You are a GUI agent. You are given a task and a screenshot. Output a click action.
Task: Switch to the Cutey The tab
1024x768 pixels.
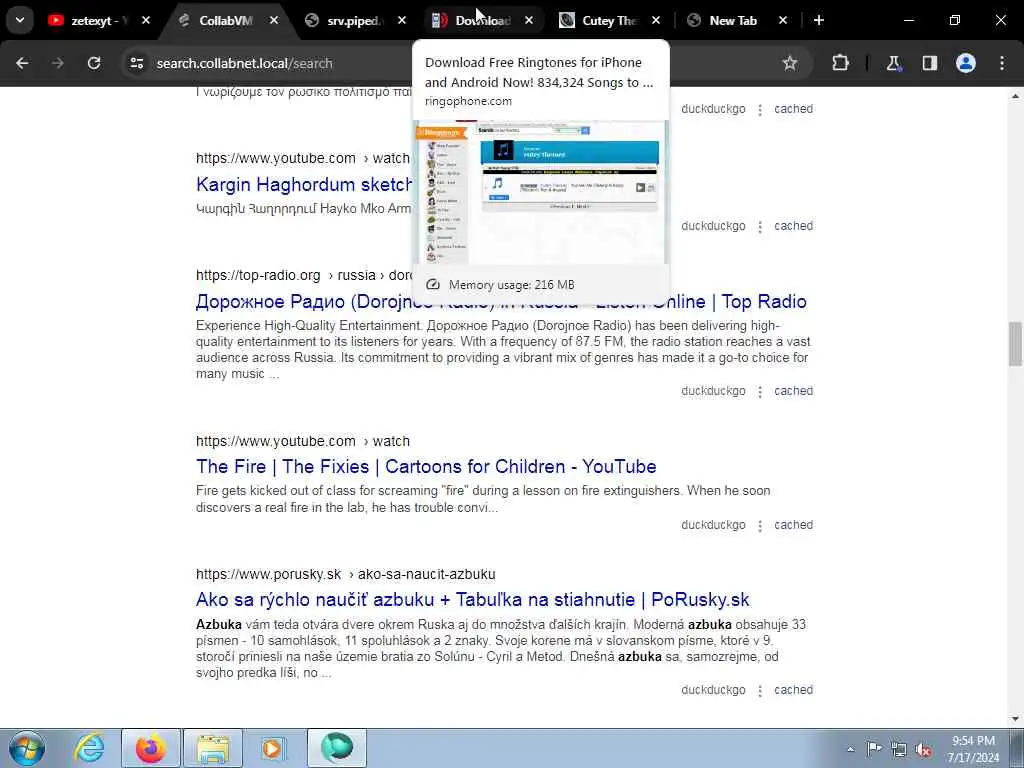tap(607, 21)
